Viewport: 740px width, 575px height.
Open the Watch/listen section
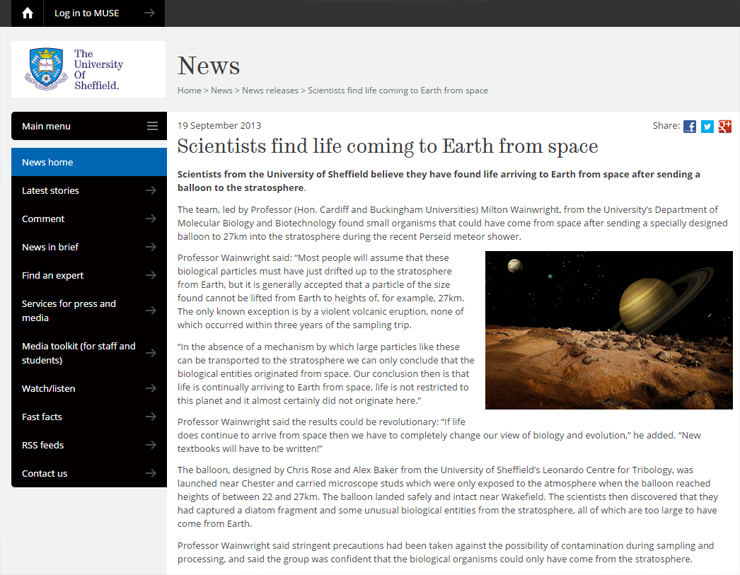click(48, 388)
